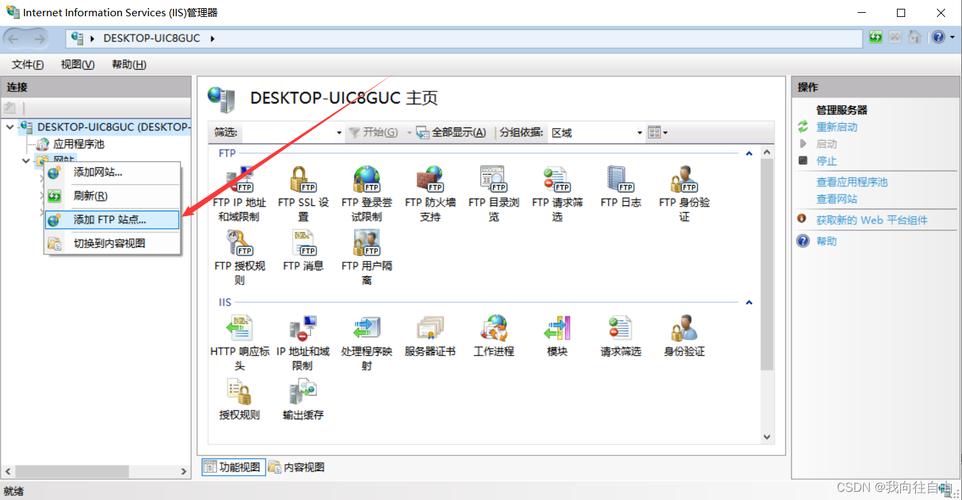
Task: Open the FTP 授权规则 icon
Action: (239, 244)
